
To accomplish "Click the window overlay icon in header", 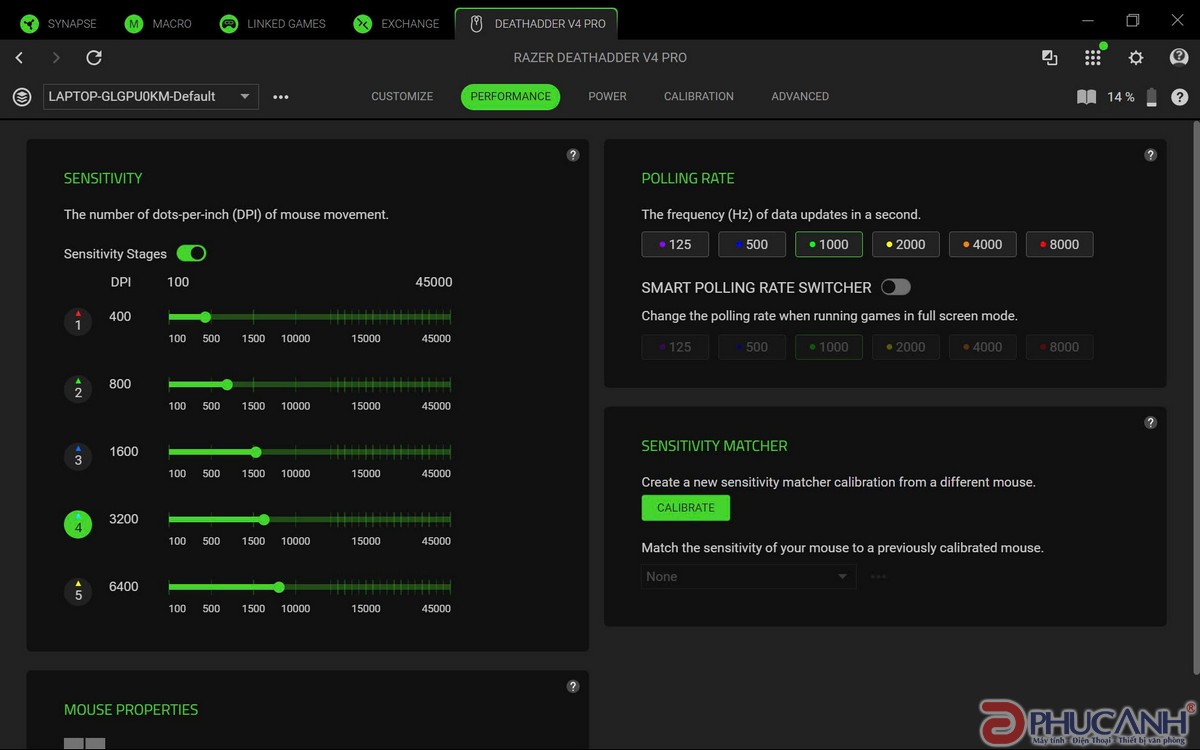I will click(x=1050, y=58).
